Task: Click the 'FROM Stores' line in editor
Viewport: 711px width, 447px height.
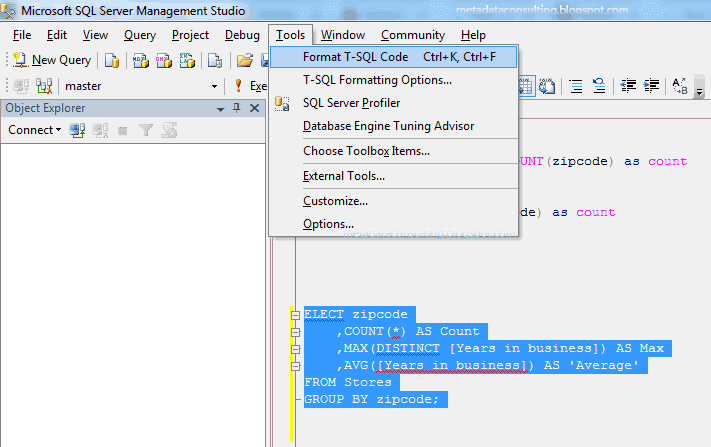Action: [348, 382]
